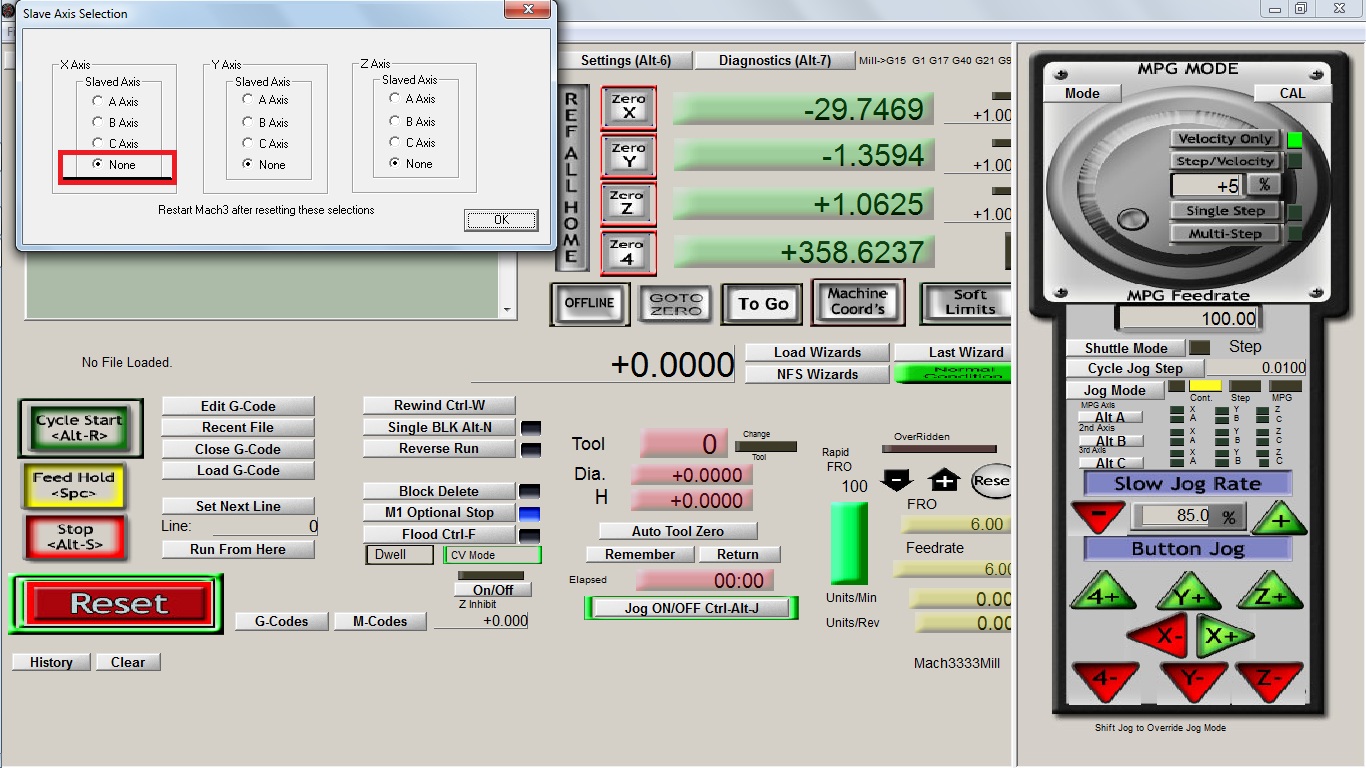Click the red X- jog arrow
The height and width of the screenshot is (768, 1366).
click(x=1160, y=636)
